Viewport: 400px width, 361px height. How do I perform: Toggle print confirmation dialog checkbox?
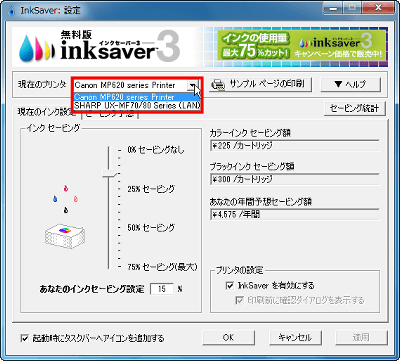[x=239, y=300]
